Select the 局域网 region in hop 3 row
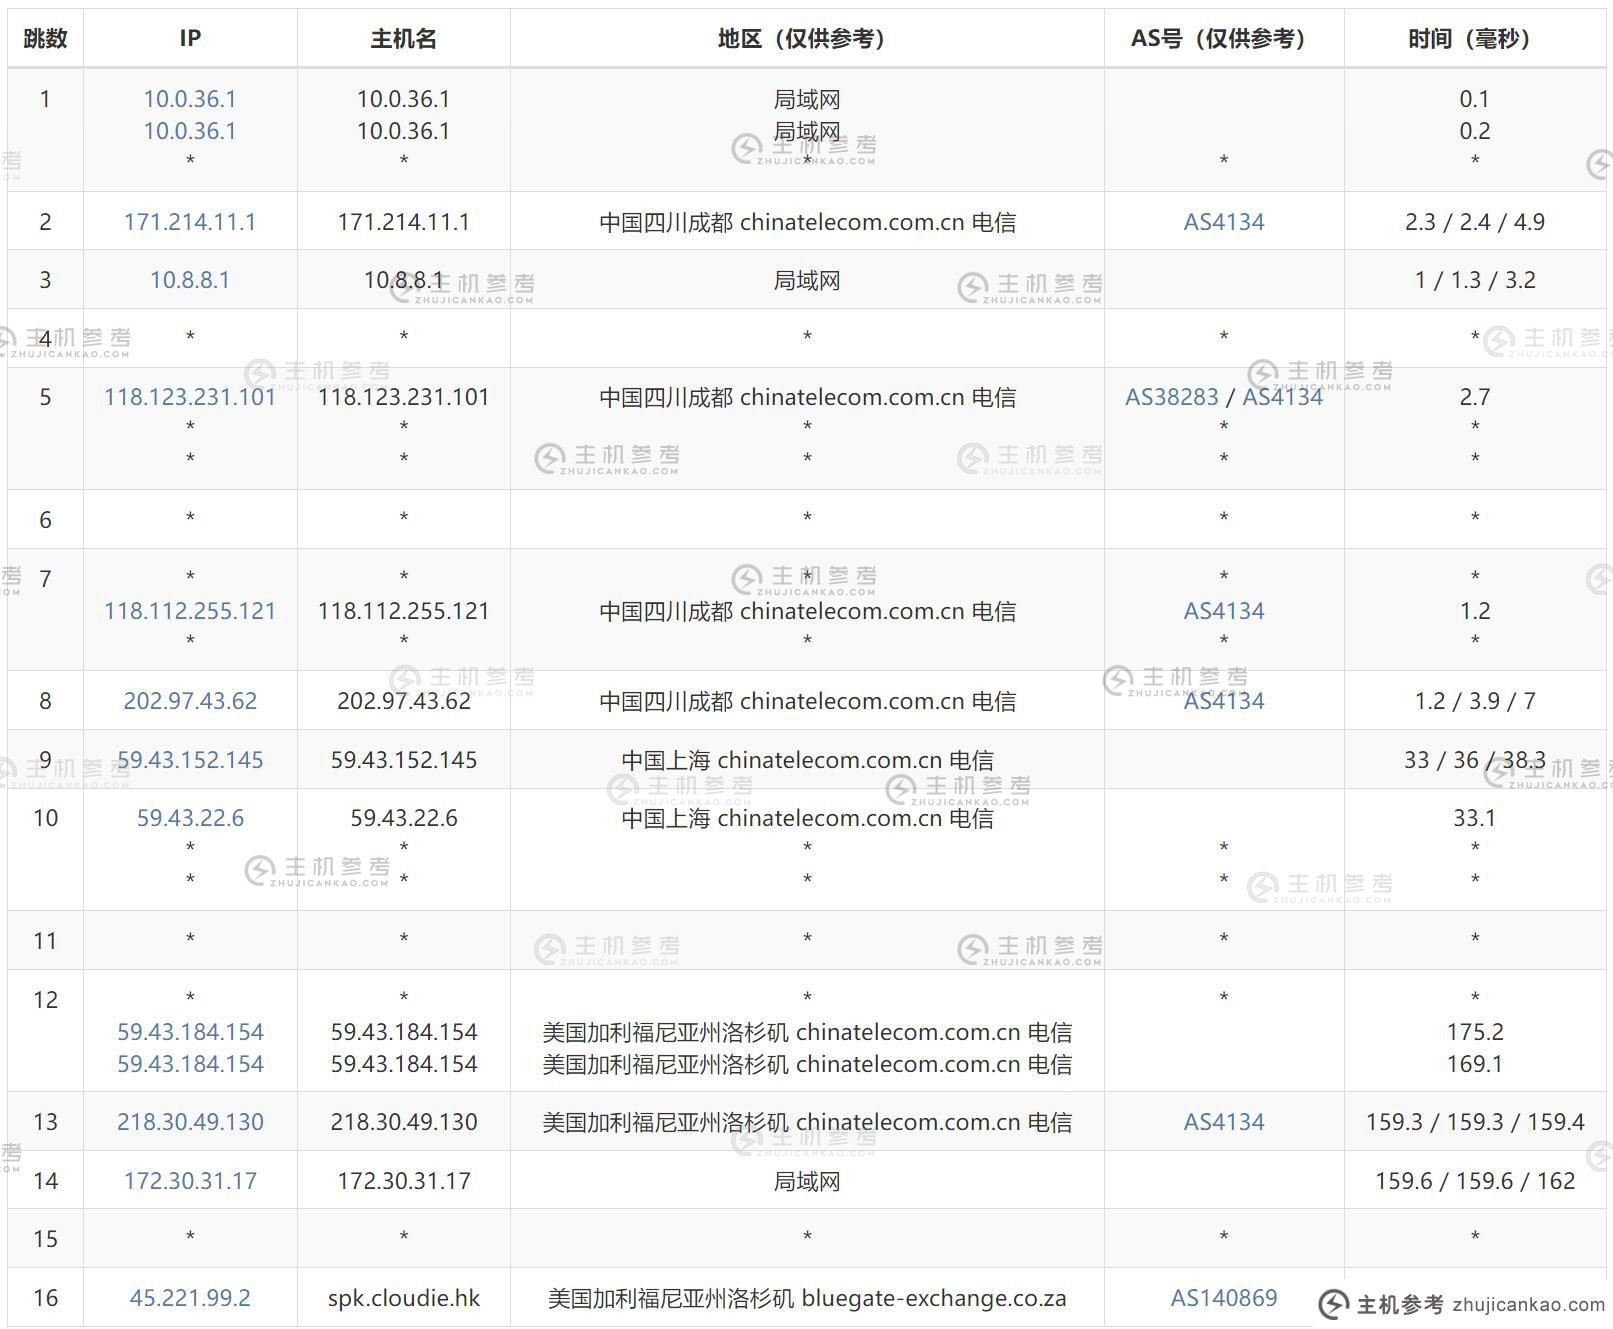Image resolution: width=1613 pixels, height=1329 pixels. (807, 280)
